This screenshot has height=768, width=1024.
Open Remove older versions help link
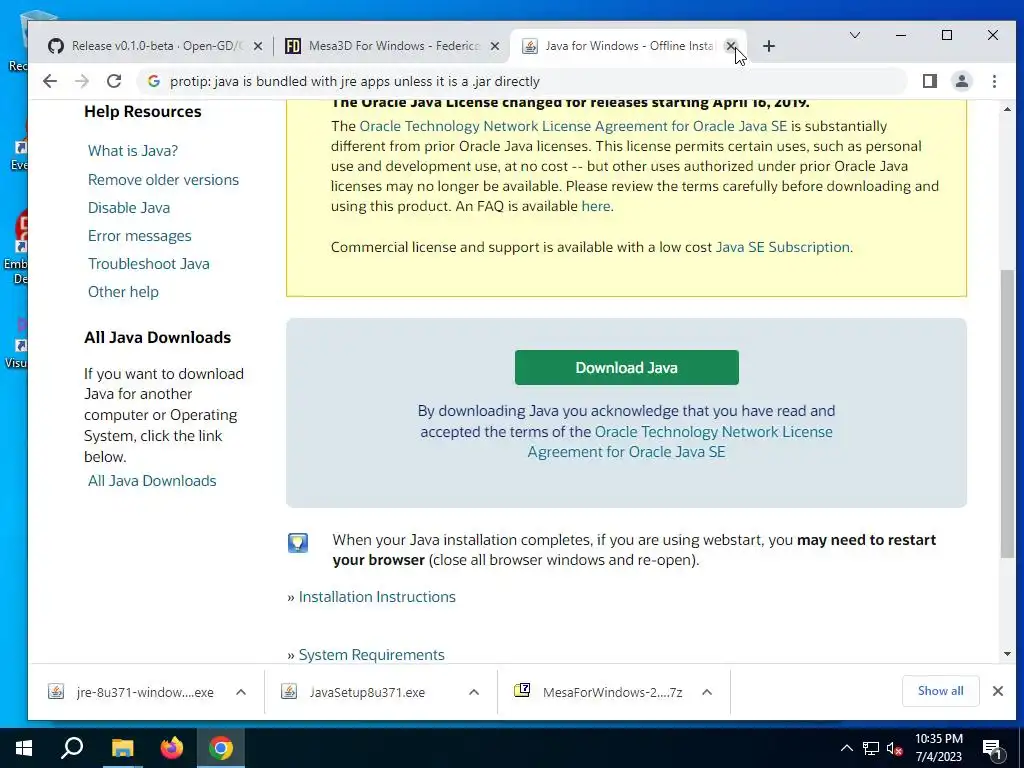[x=163, y=180]
